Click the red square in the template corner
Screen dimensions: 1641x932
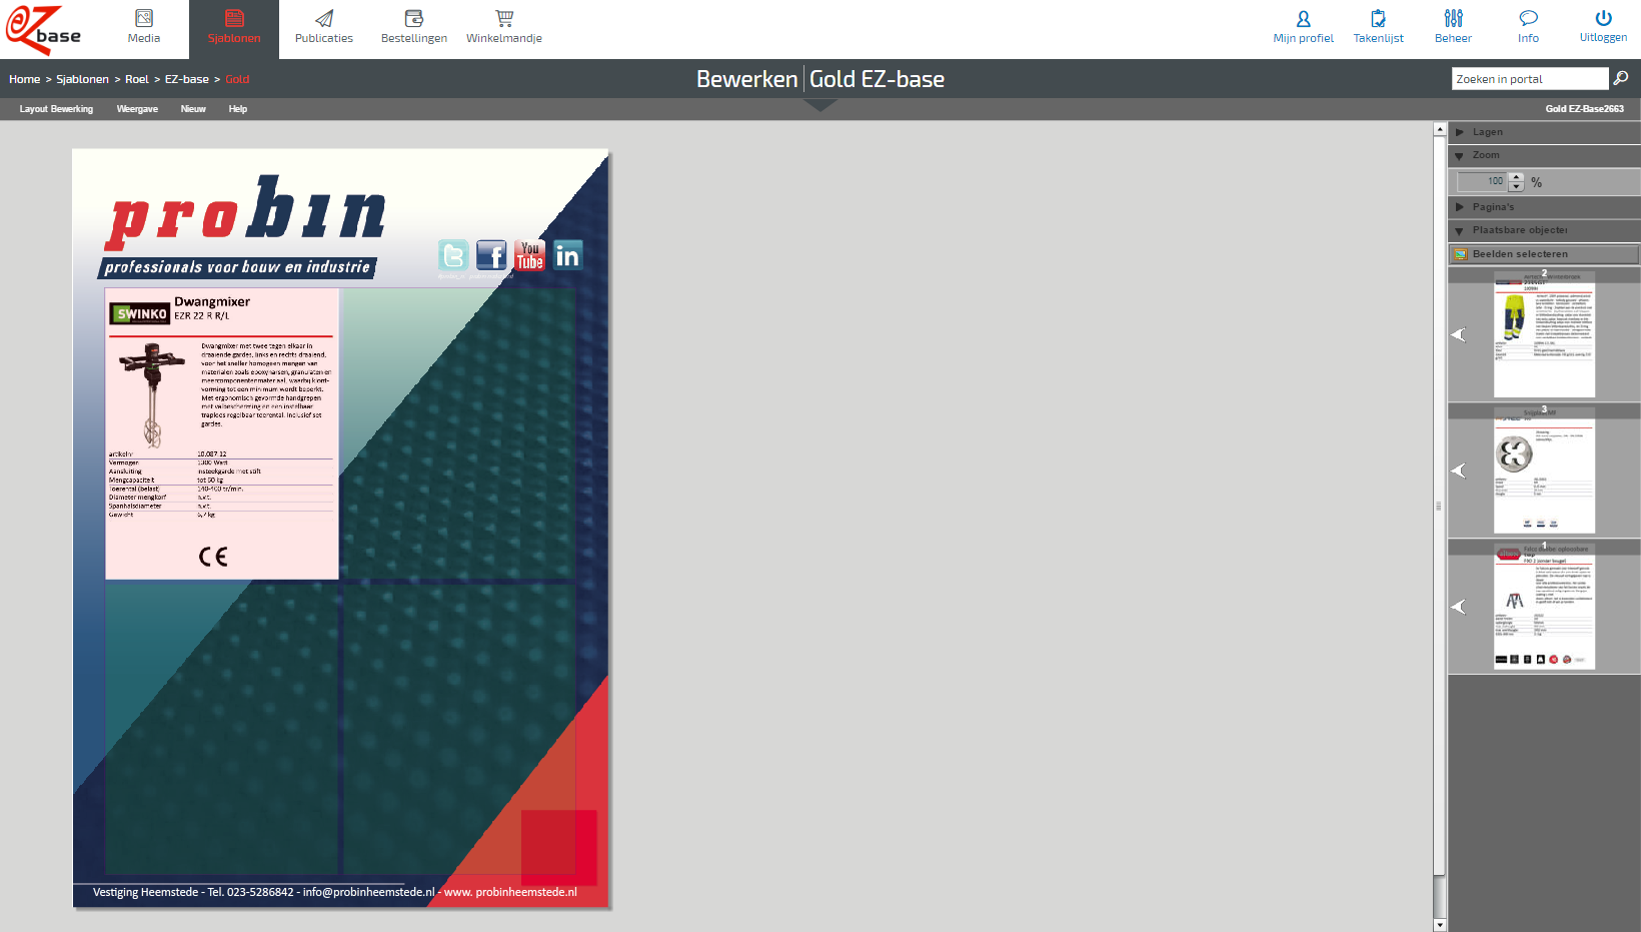(x=559, y=848)
